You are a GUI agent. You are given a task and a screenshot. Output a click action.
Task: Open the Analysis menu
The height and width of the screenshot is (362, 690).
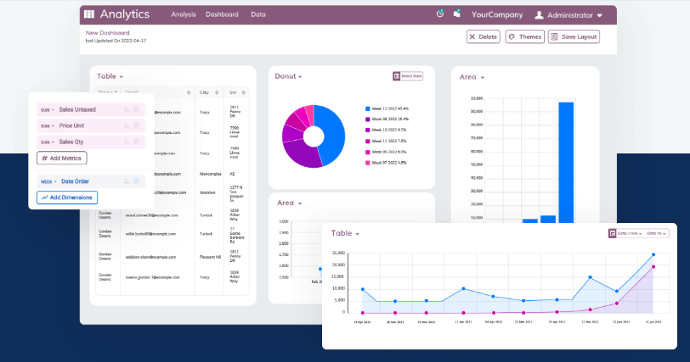pyautogui.click(x=184, y=15)
